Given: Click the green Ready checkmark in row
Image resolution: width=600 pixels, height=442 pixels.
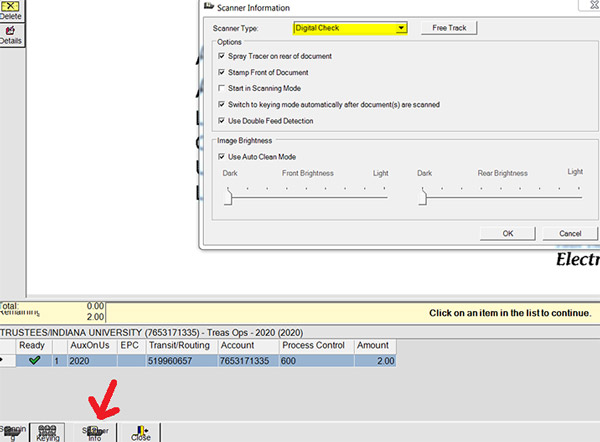Looking at the screenshot, I should tap(34, 361).
